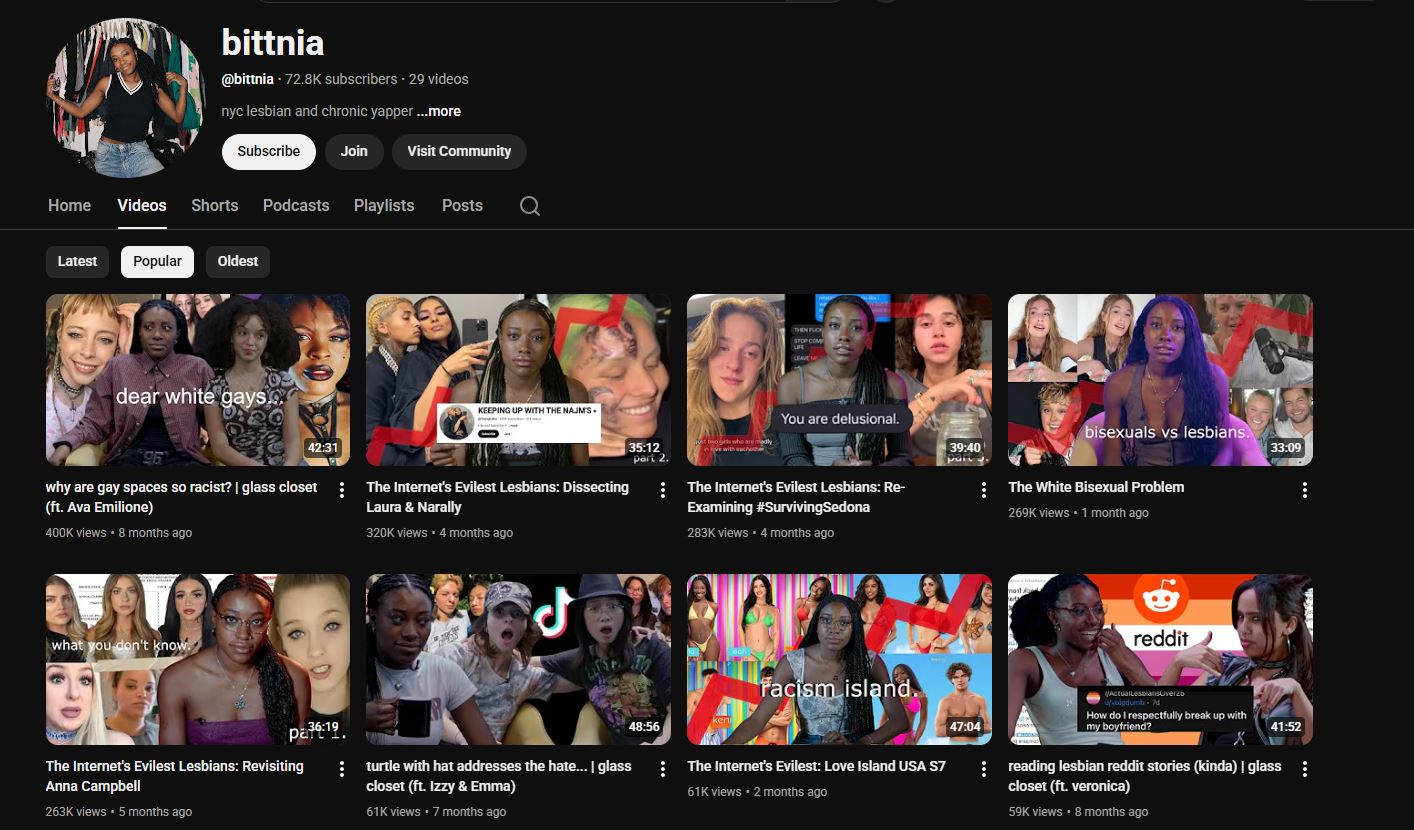
Task: Click the @bittnia channel handle
Action: [247, 79]
